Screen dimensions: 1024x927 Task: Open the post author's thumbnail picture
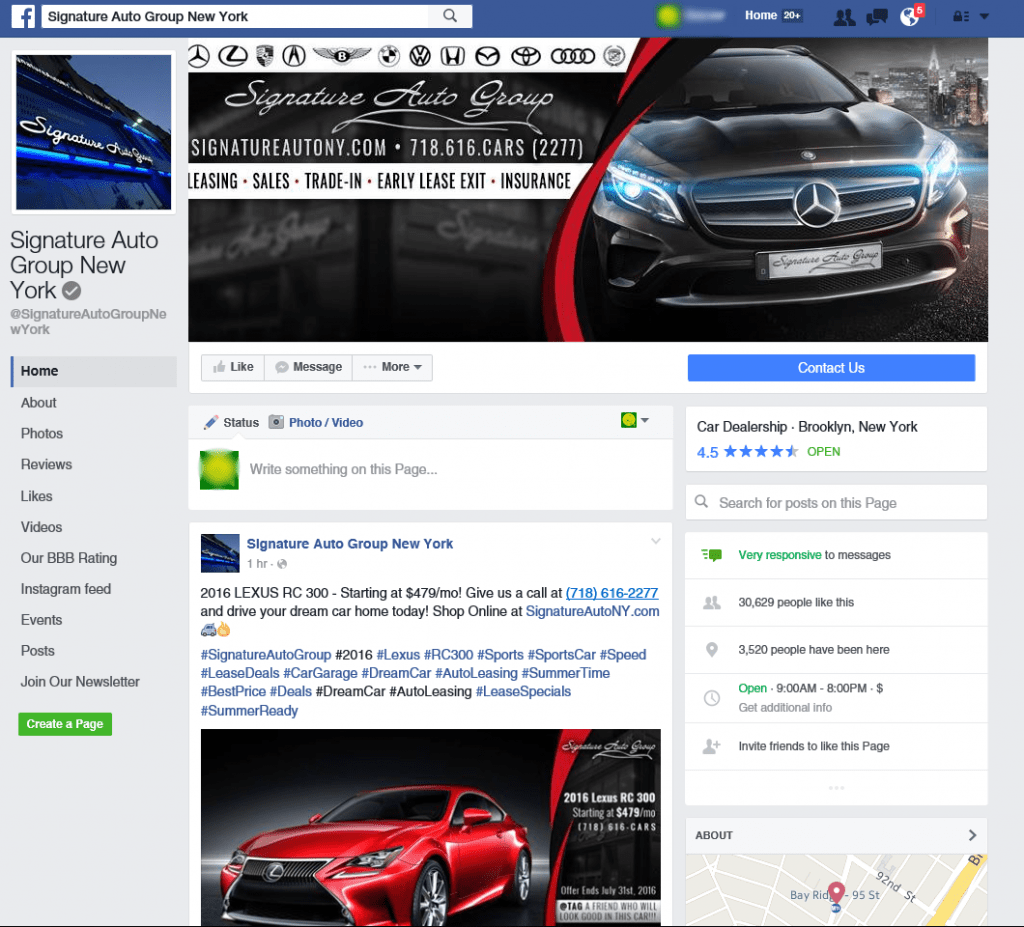220,553
